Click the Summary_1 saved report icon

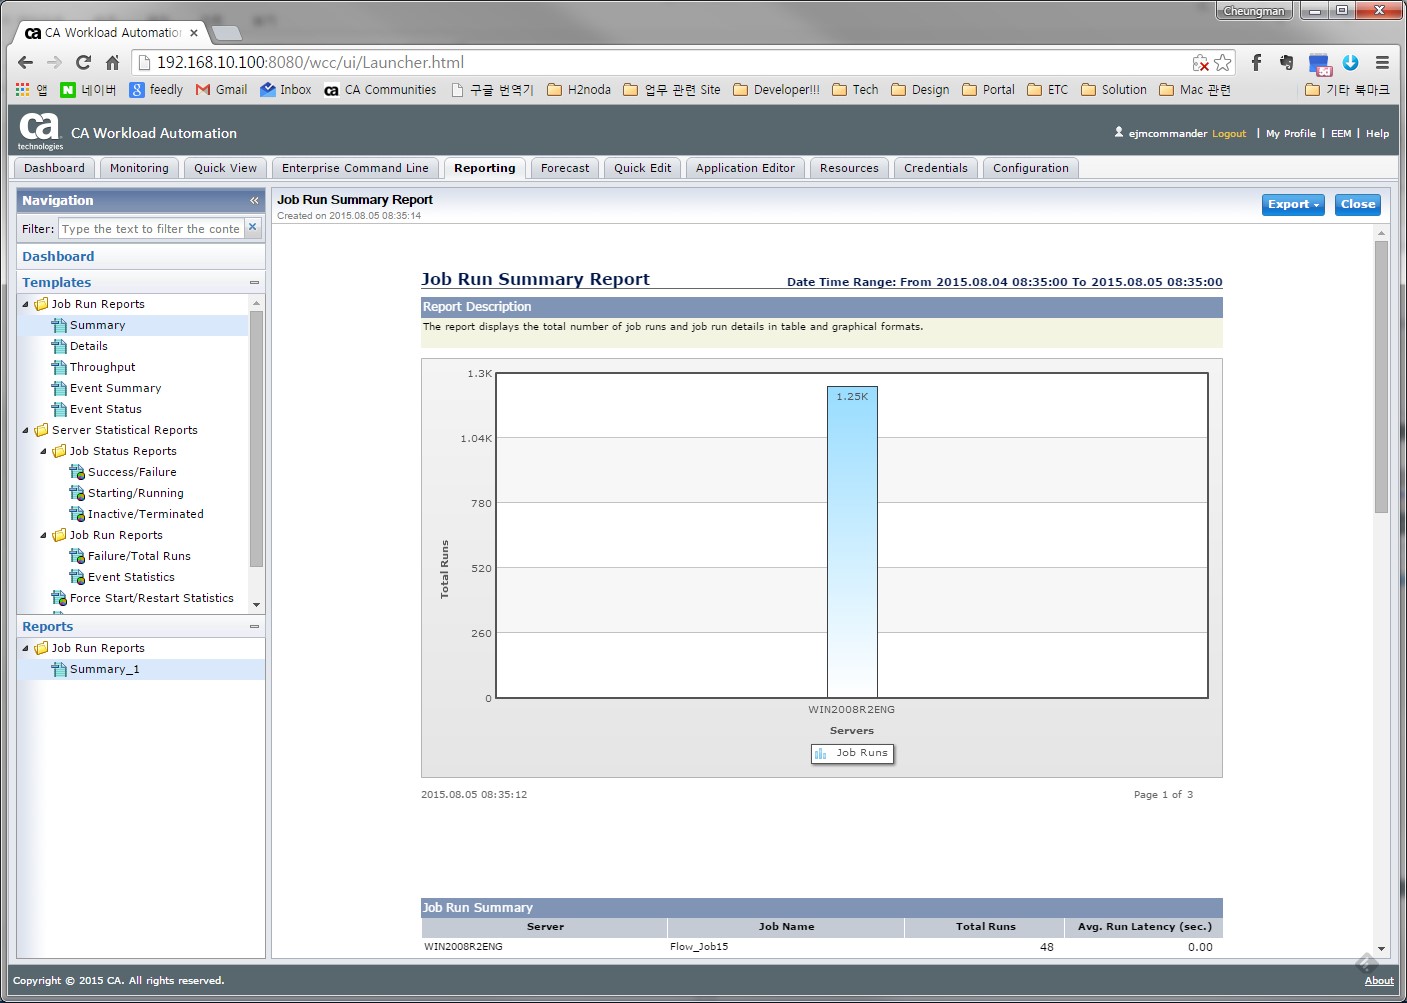tap(59, 669)
